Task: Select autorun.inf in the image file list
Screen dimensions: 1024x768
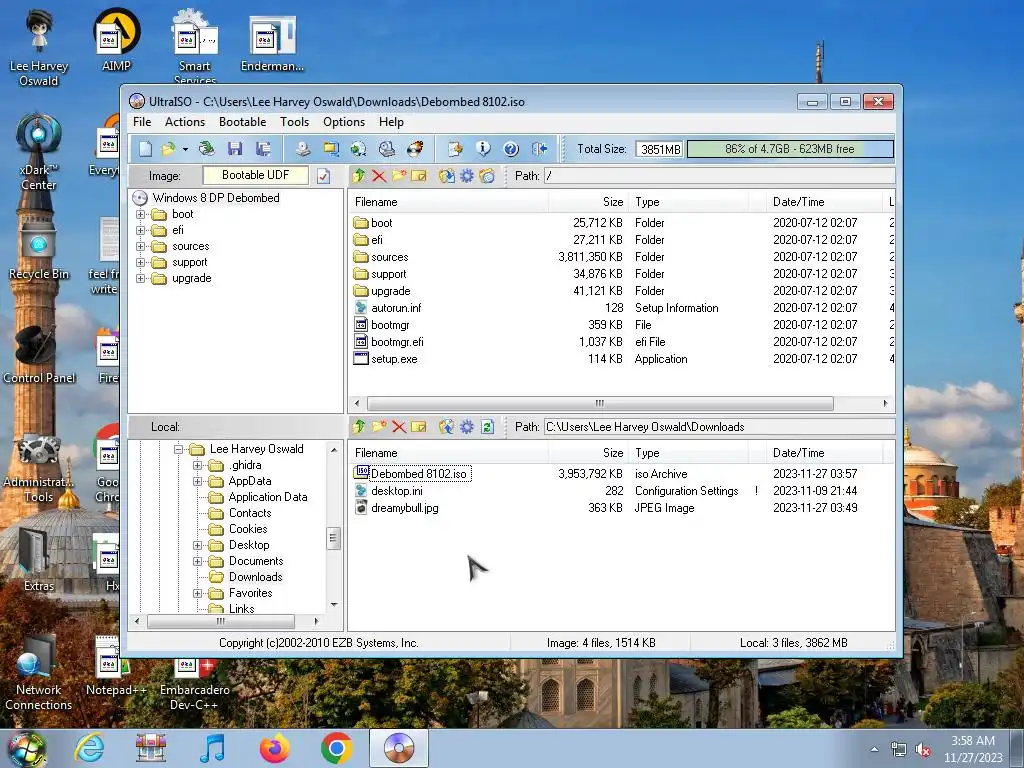Action: 396,308
